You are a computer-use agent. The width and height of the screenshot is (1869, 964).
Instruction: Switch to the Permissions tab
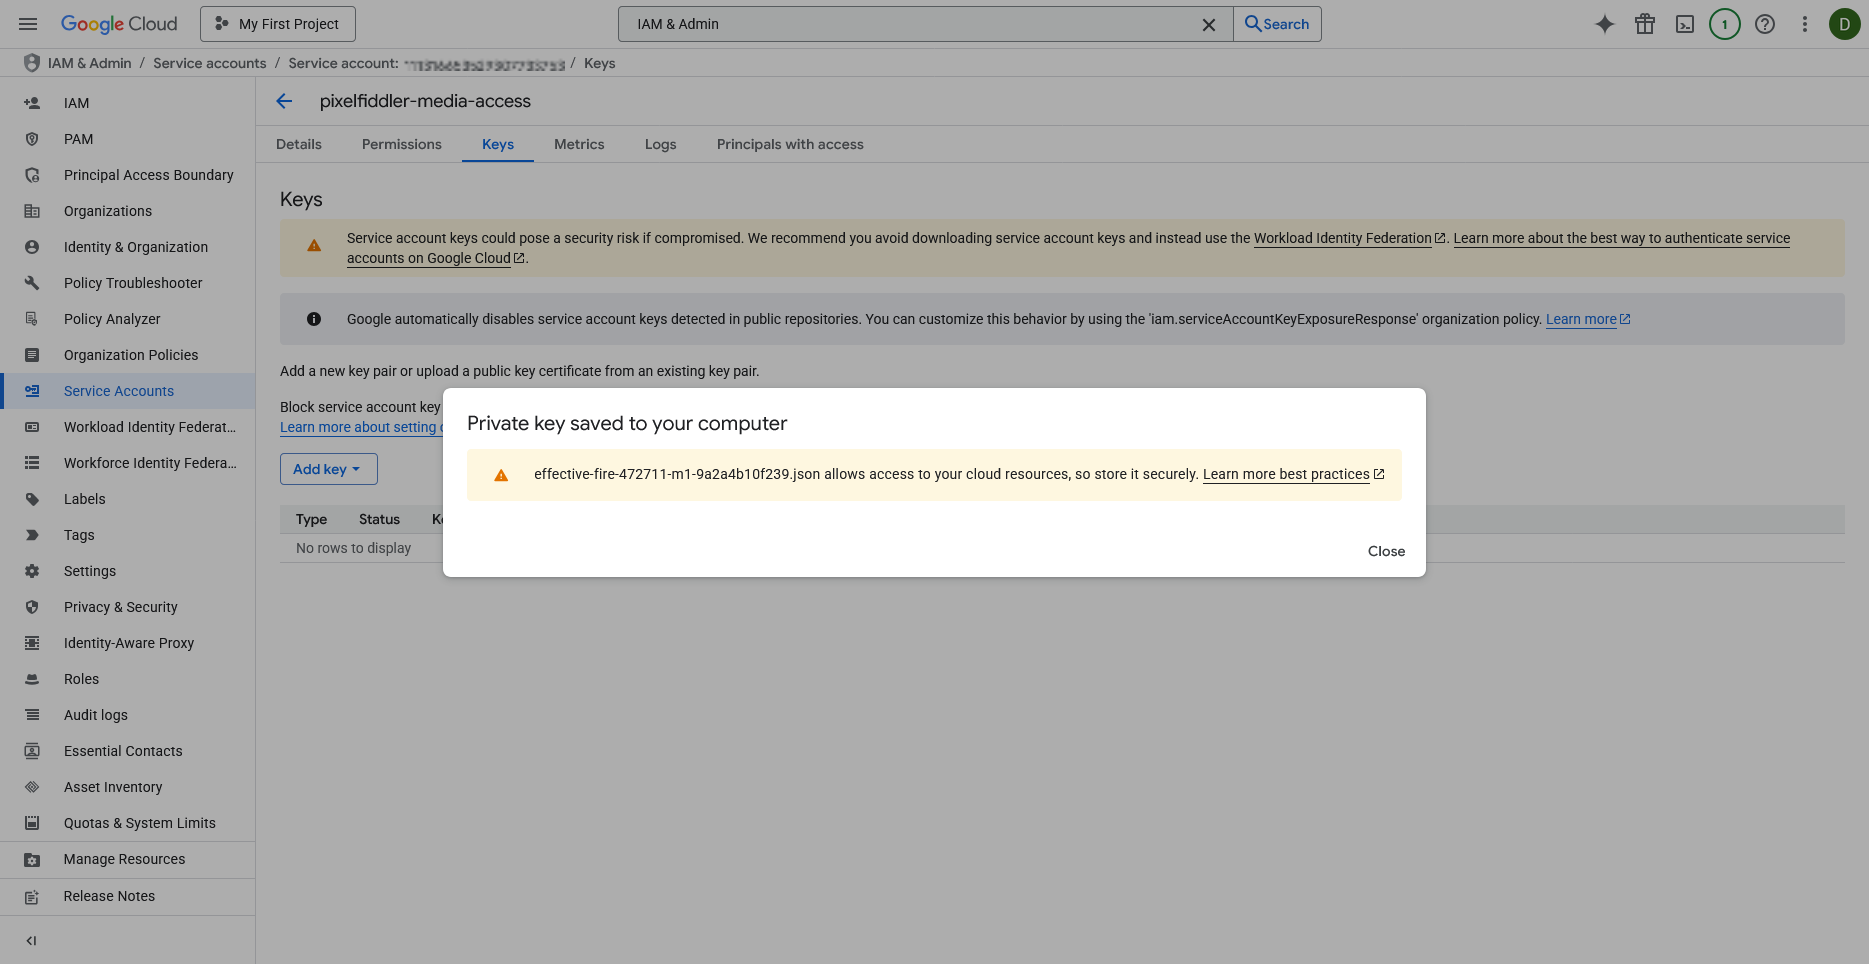coord(401,144)
